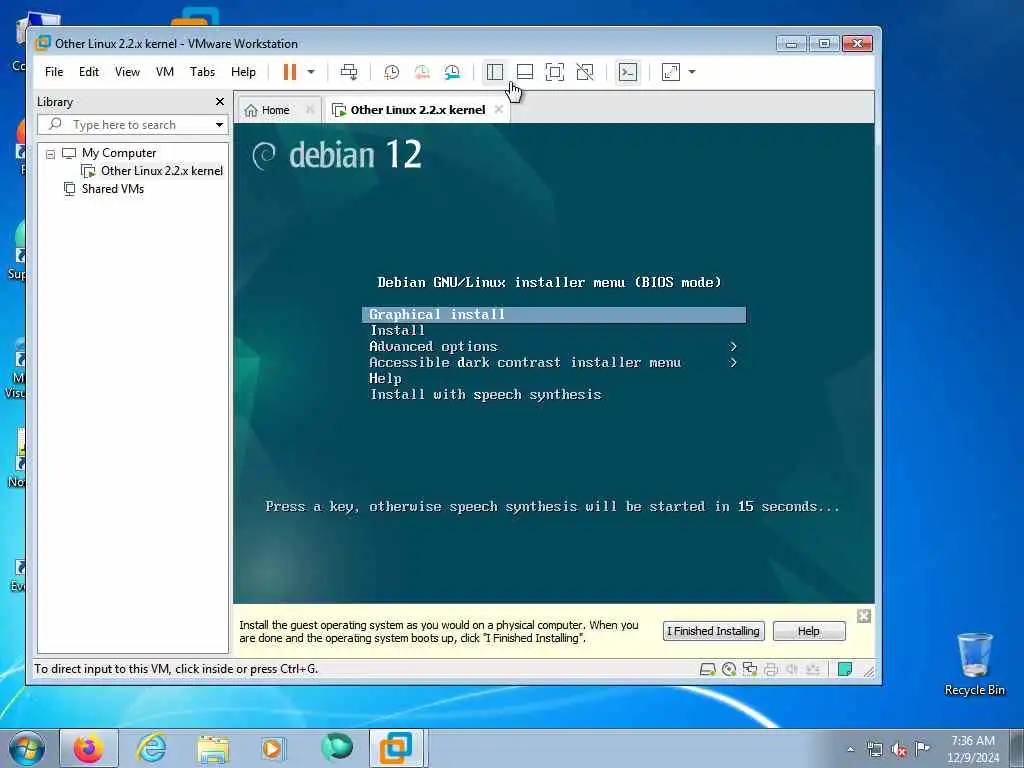The image size is (1024, 768).
Task: Dismiss the install hint bar
Action: click(x=863, y=616)
